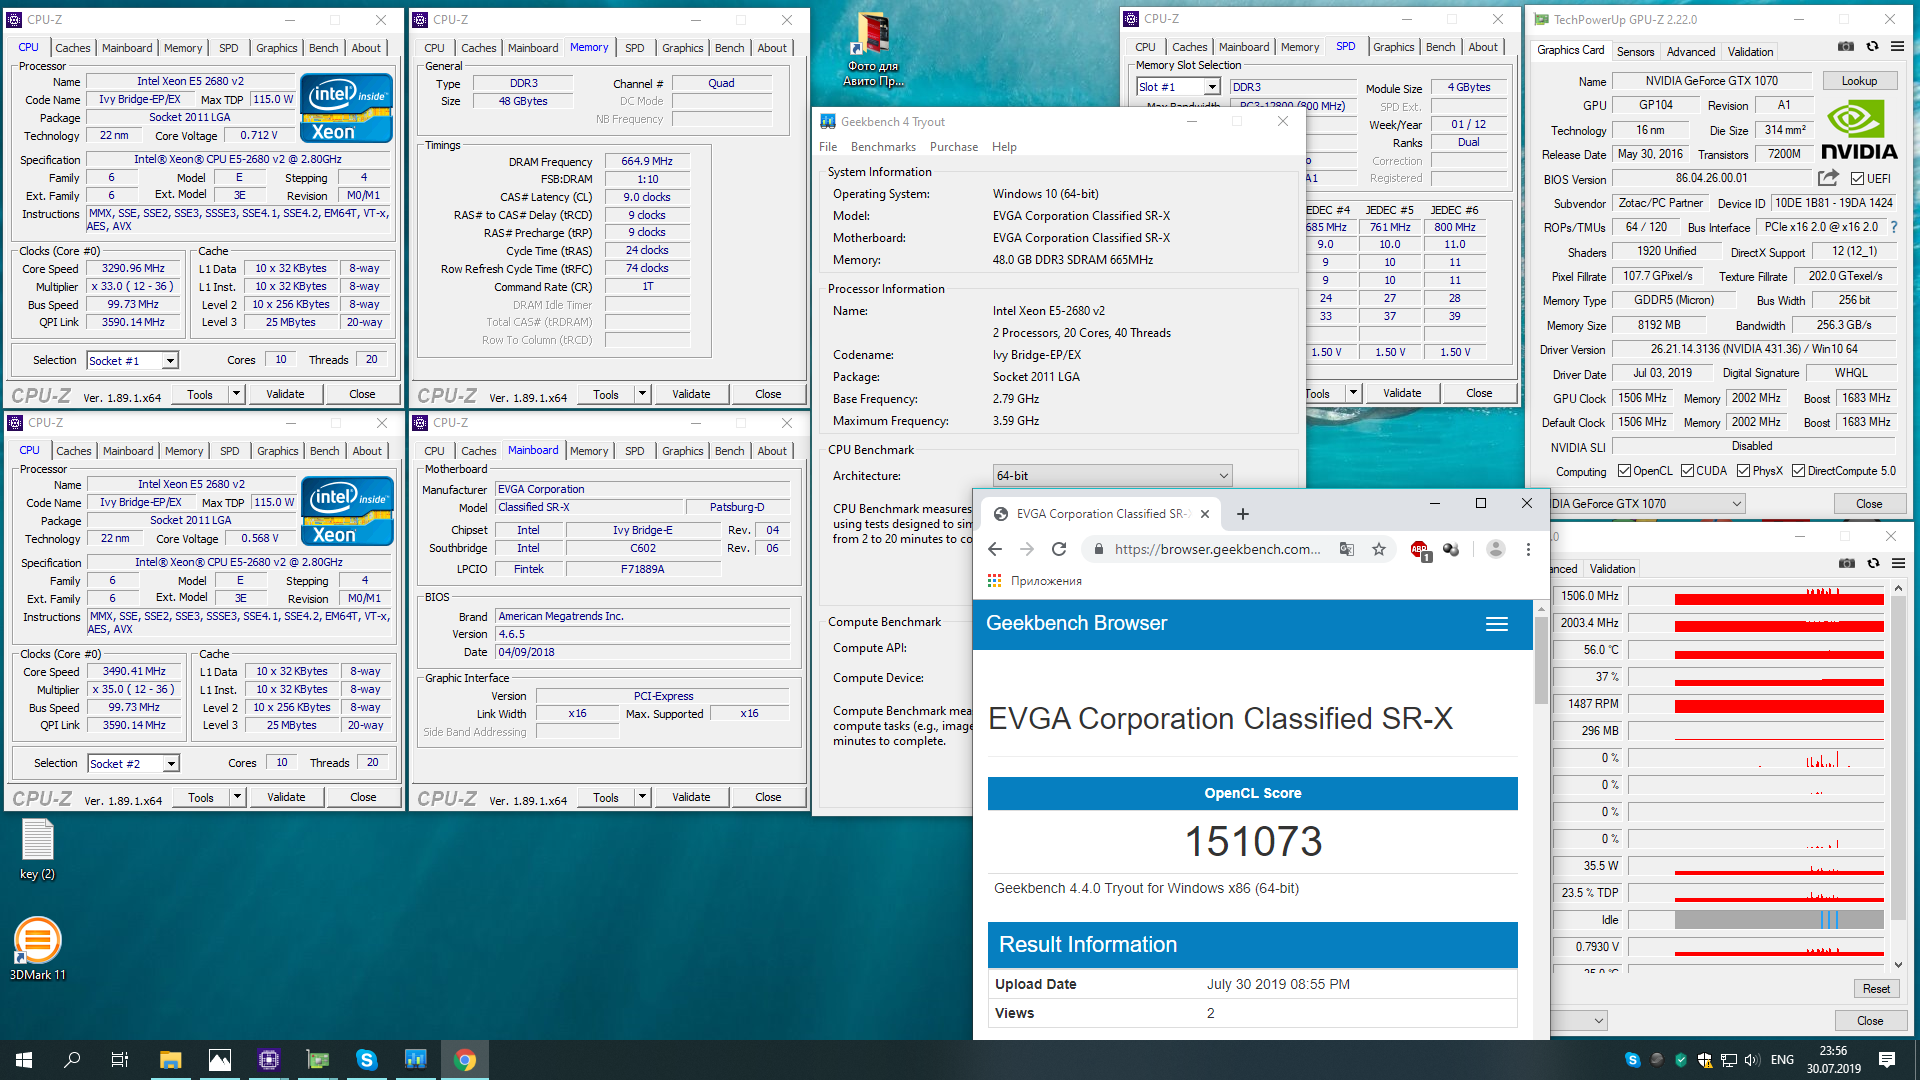Click the Reset button in GPU-Z sensors window
The image size is (1920, 1080).
pyautogui.click(x=1876, y=989)
